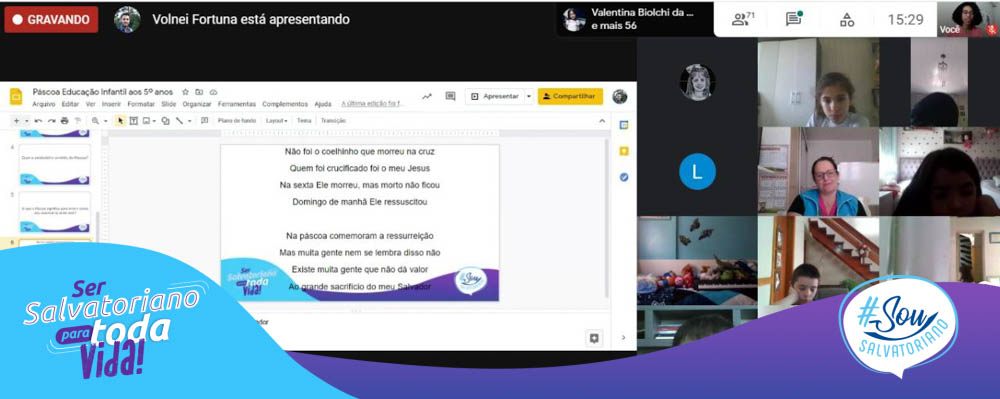Collapse the toolbar with the chevron
Screen dimensions: 1000x399
tap(601, 120)
